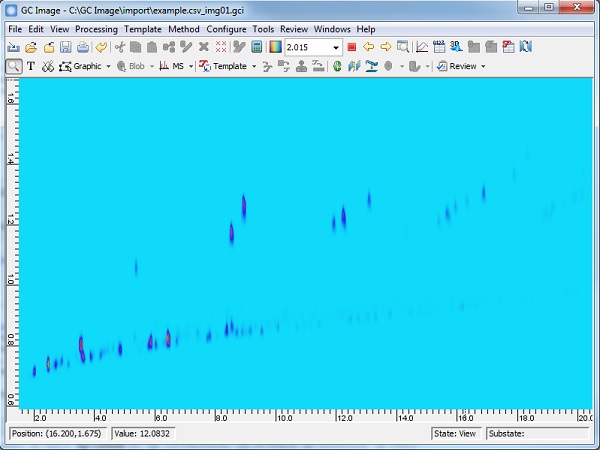Open the 0123 numeric table icon

pyautogui.click(x=439, y=47)
